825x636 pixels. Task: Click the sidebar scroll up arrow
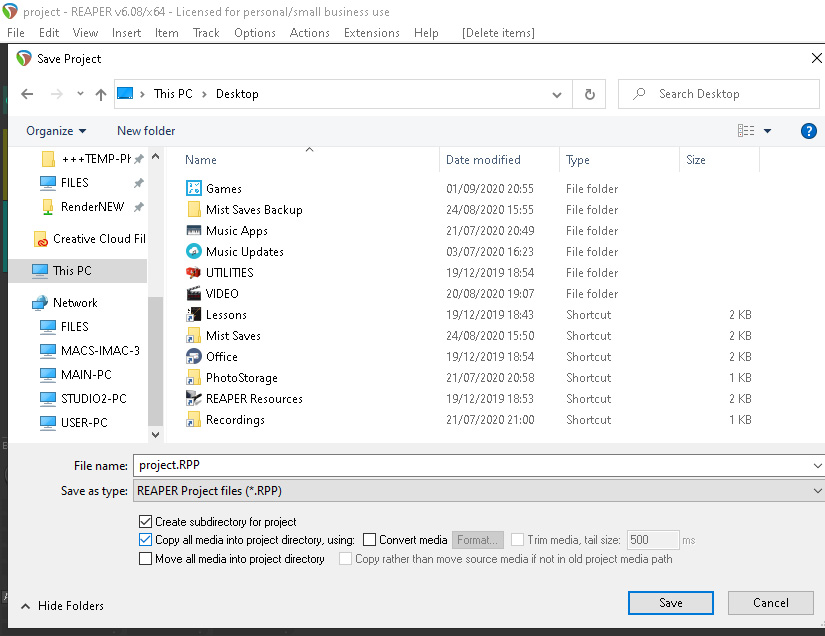155,157
